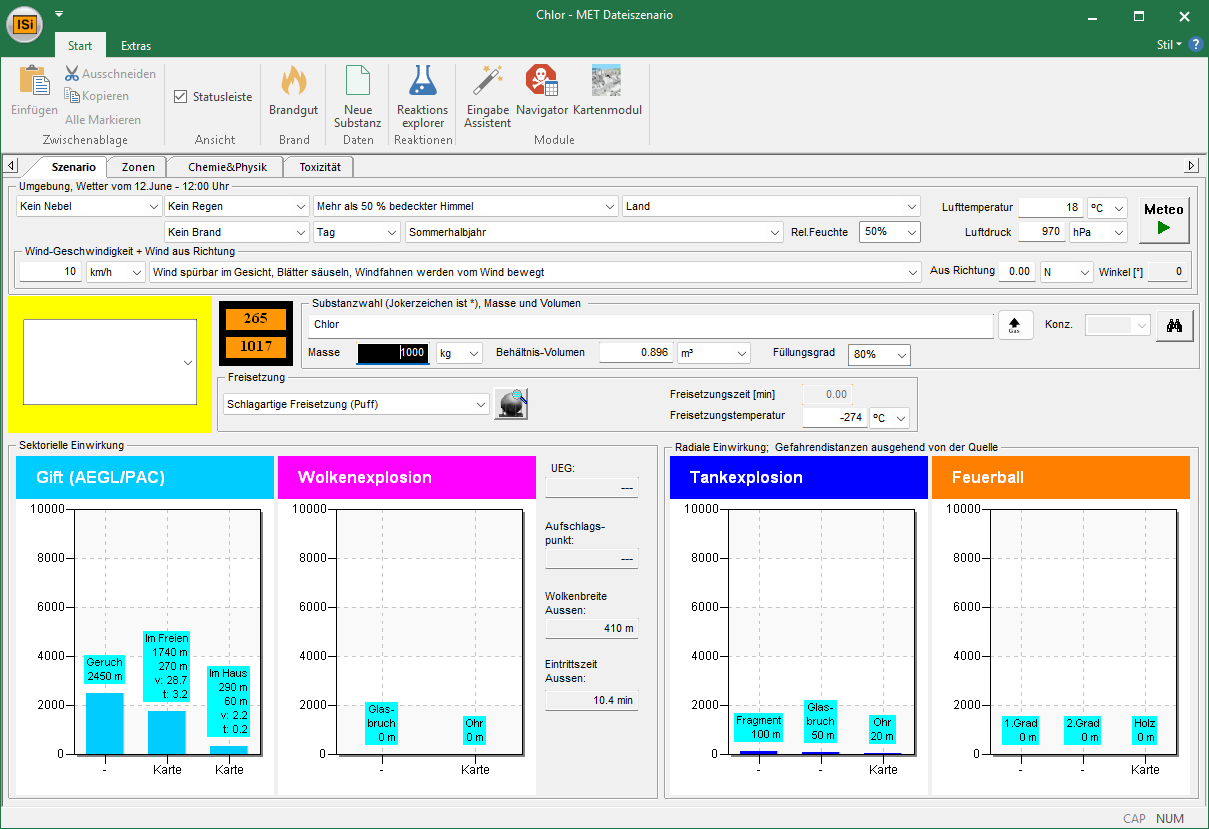The height and width of the screenshot is (829, 1209).
Task: Open the Toxizität tab
Action: (320, 167)
